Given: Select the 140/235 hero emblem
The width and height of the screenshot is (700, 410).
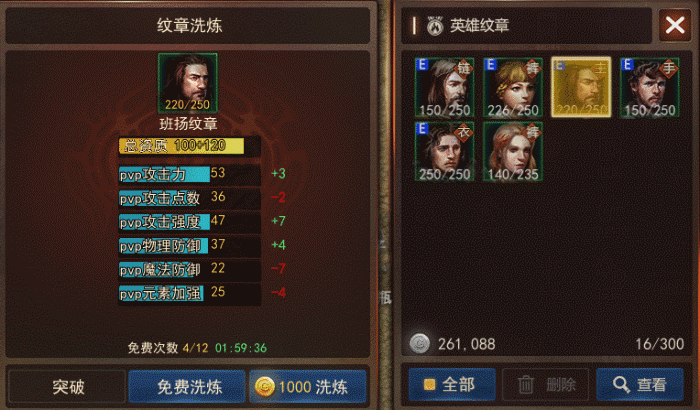Looking at the screenshot, I should click(x=512, y=152).
